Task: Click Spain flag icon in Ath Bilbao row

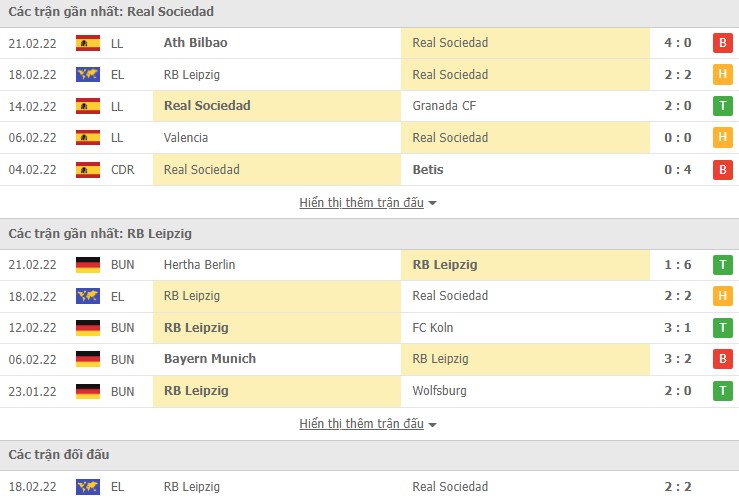Action: click(88, 43)
